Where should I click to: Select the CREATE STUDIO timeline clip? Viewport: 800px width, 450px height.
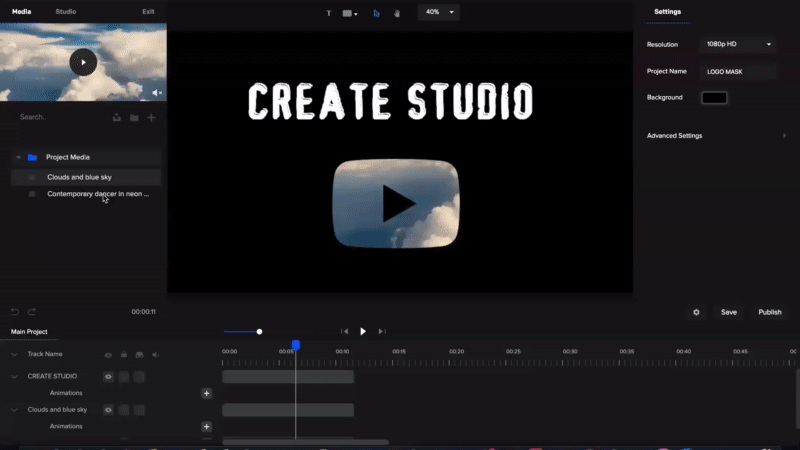[x=288, y=377]
